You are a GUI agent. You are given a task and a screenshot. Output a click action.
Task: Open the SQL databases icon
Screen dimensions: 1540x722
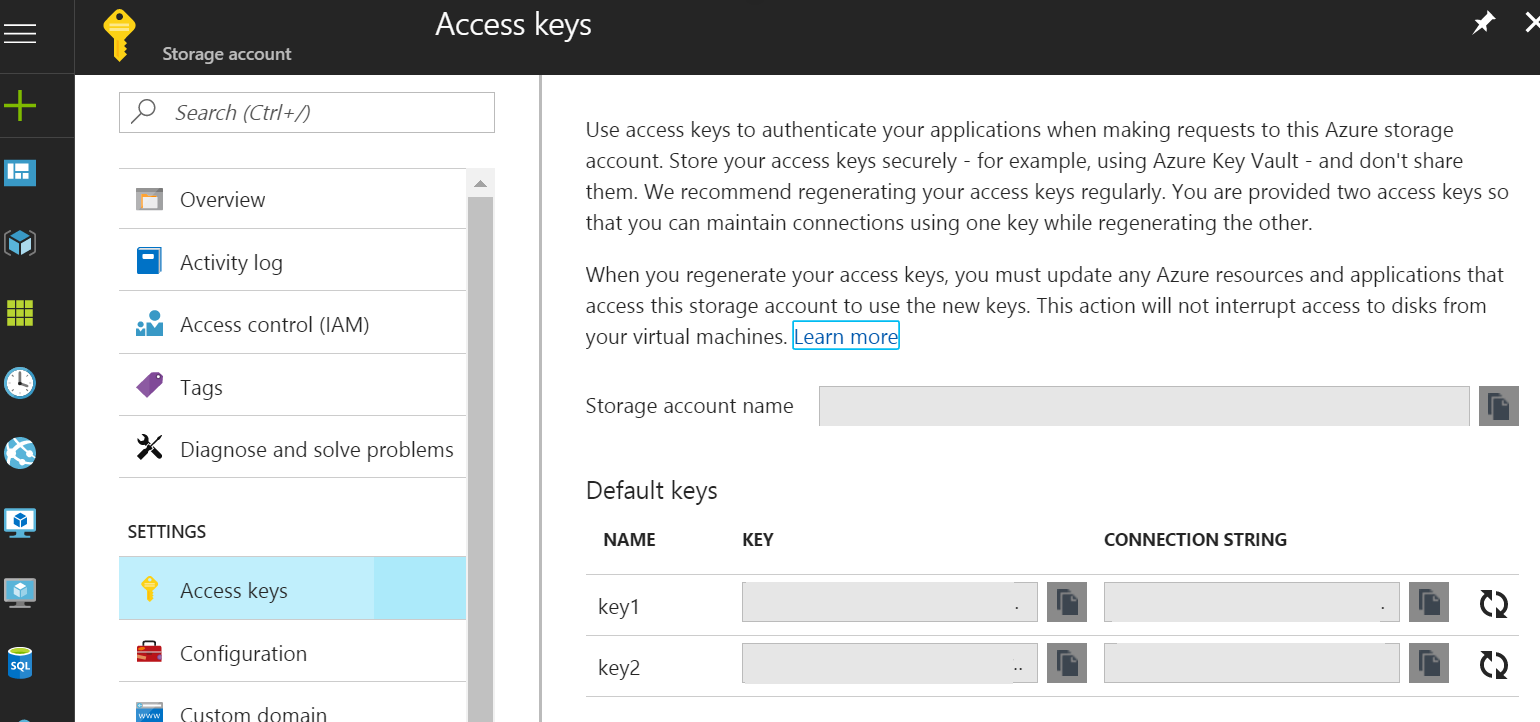point(20,662)
